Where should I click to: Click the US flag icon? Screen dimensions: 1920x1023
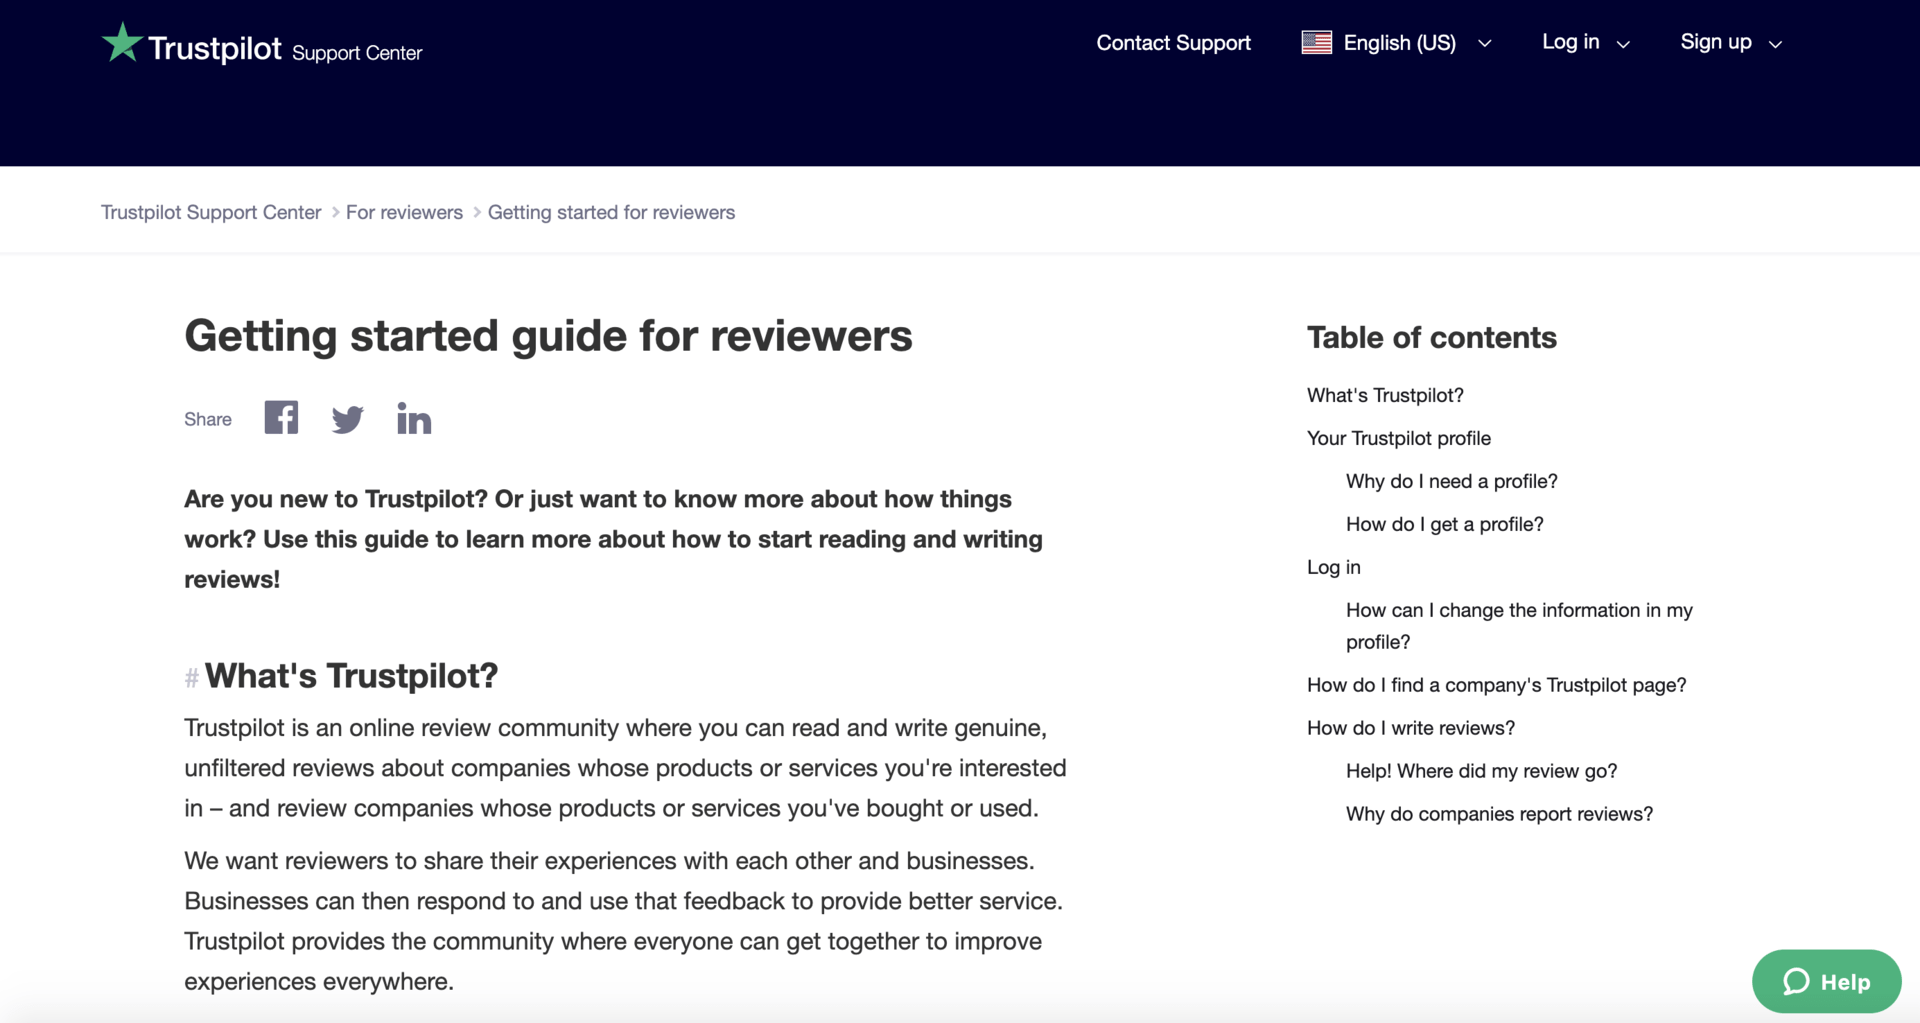pyautogui.click(x=1316, y=42)
